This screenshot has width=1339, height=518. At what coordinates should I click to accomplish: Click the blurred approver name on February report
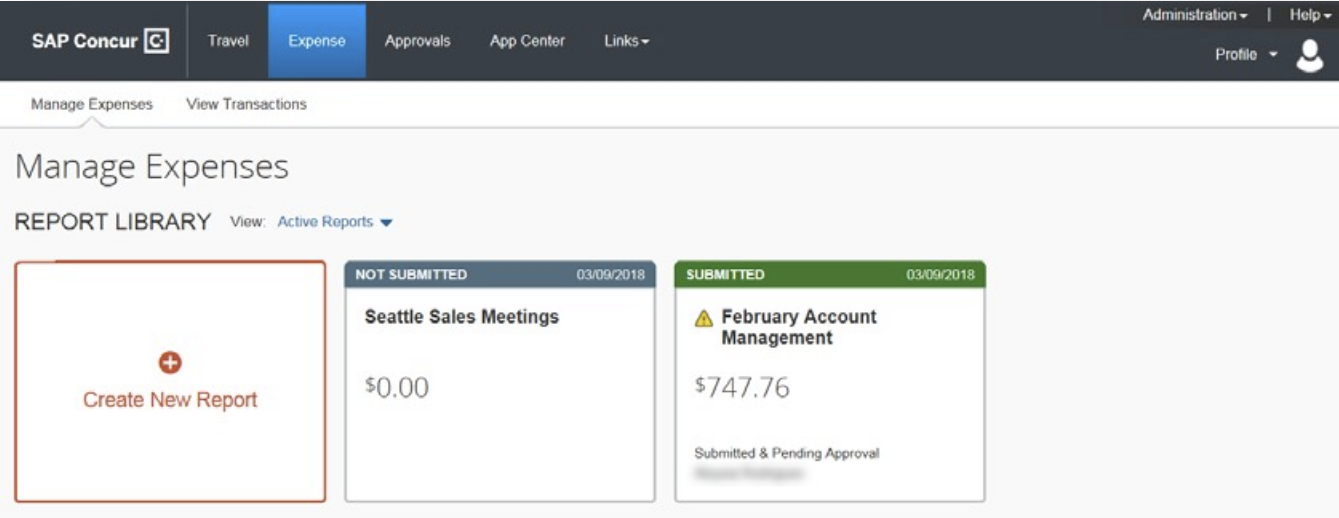(x=748, y=472)
